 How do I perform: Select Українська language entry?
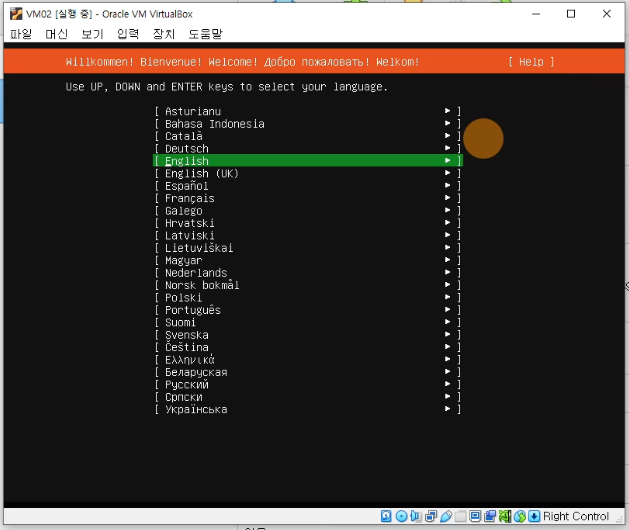tap(308, 409)
